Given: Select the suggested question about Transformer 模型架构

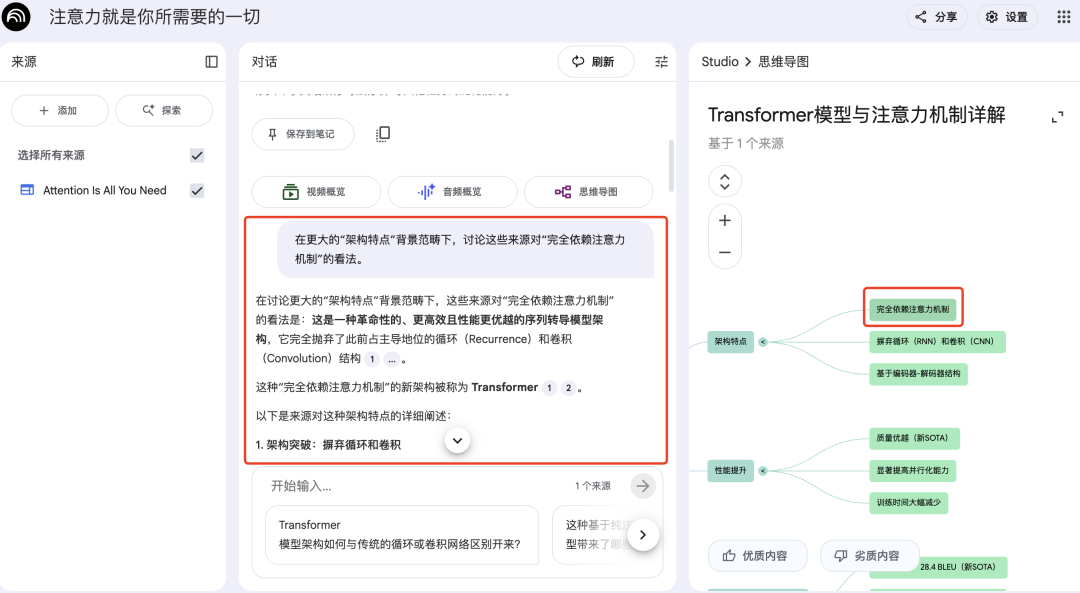Looking at the screenshot, I should click(402, 535).
